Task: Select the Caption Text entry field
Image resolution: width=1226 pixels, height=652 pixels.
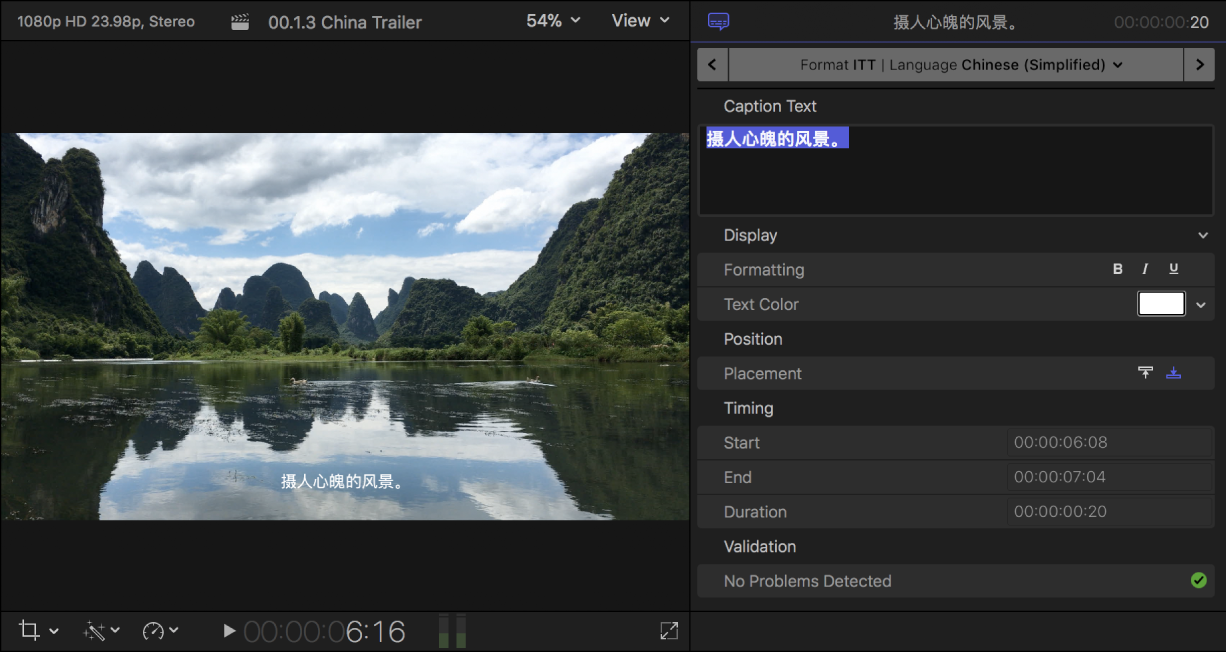Action: 955,170
